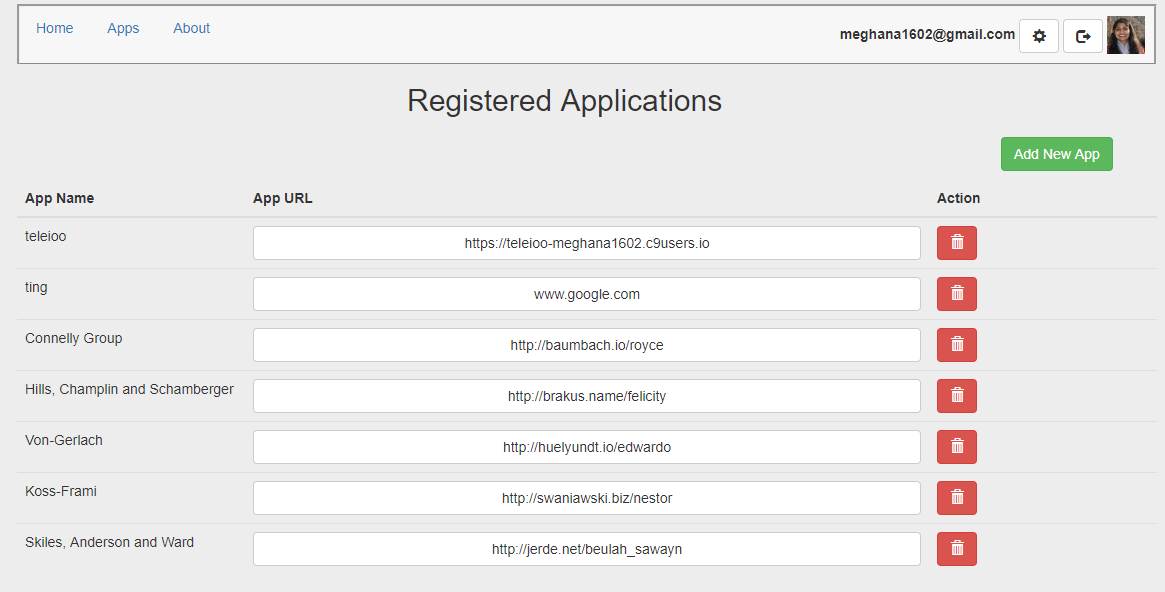Screen dimensions: 1165x592
Task: Open the Home nav link
Action: (x=55, y=28)
